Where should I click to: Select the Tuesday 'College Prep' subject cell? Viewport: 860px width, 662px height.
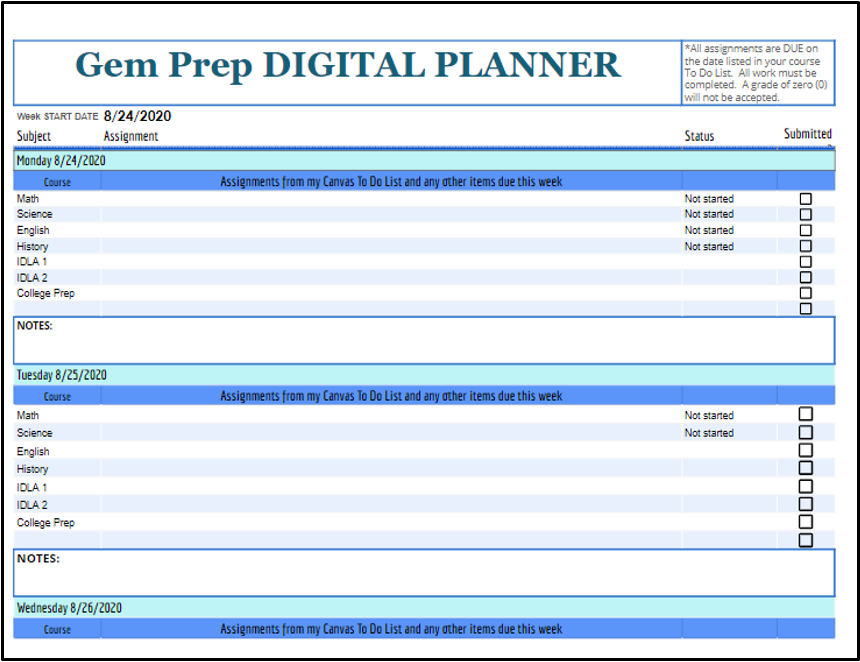pos(57,522)
